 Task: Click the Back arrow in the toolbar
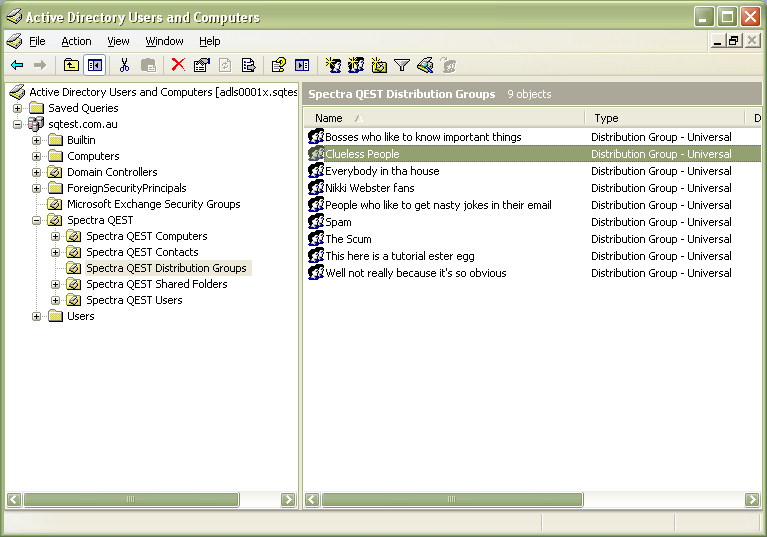coord(17,65)
